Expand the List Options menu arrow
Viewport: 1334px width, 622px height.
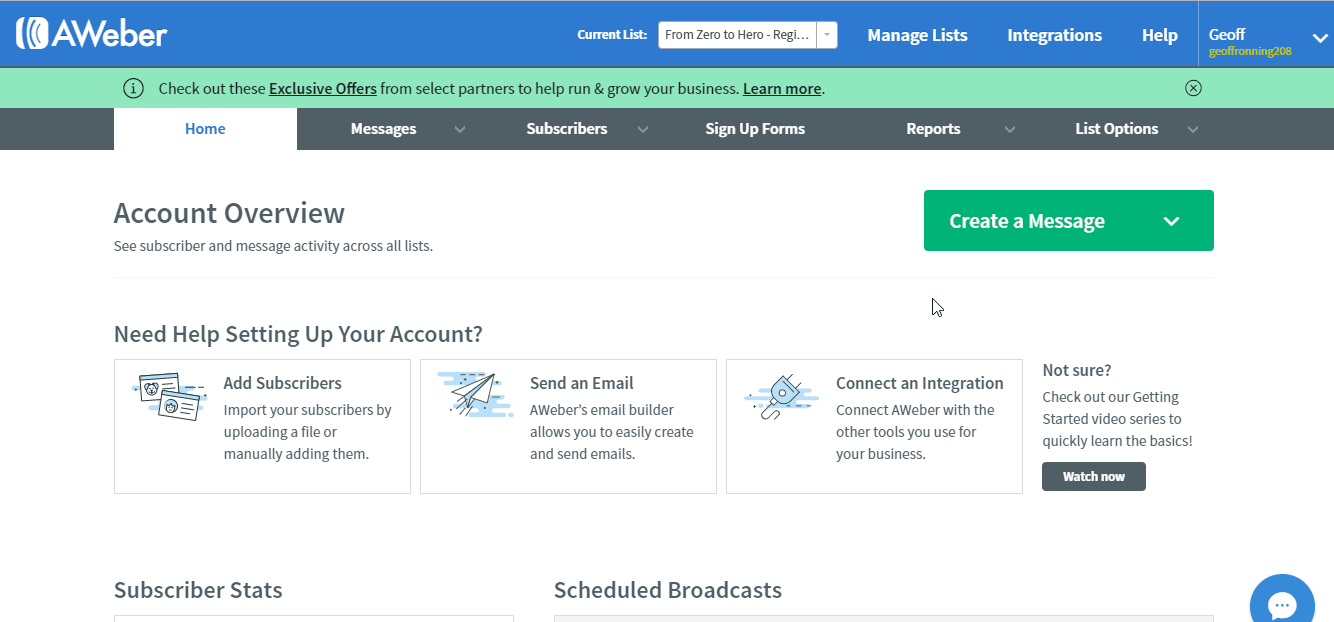1193,129
